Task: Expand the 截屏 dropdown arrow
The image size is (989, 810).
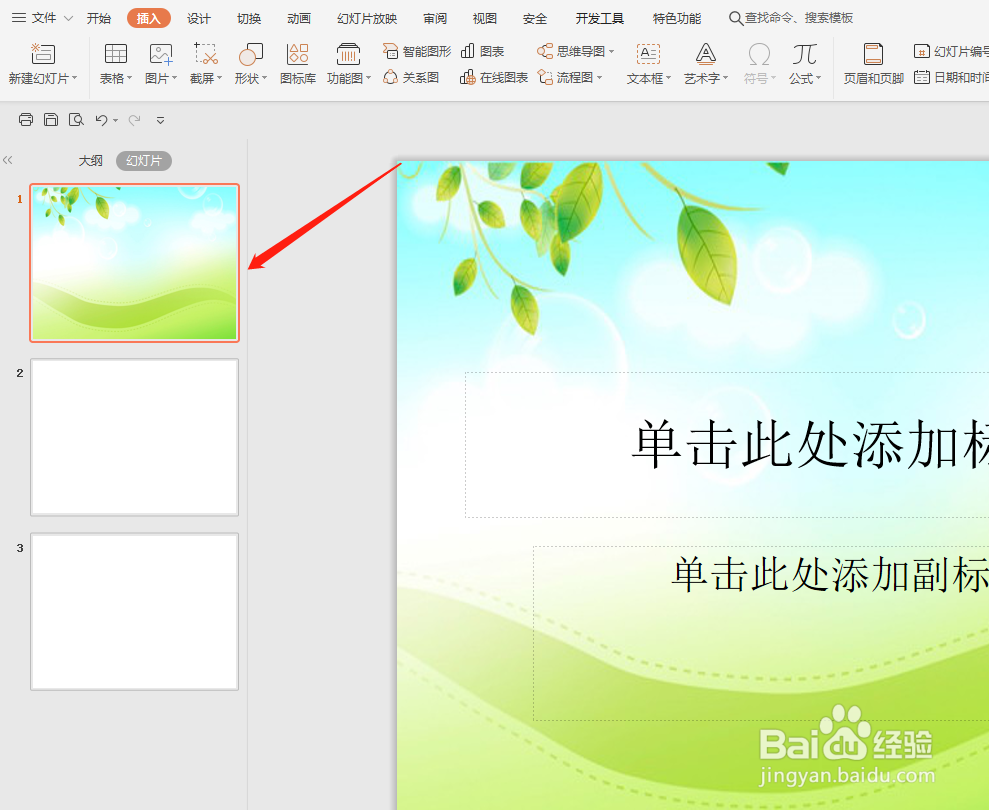Action: (219, 78)
